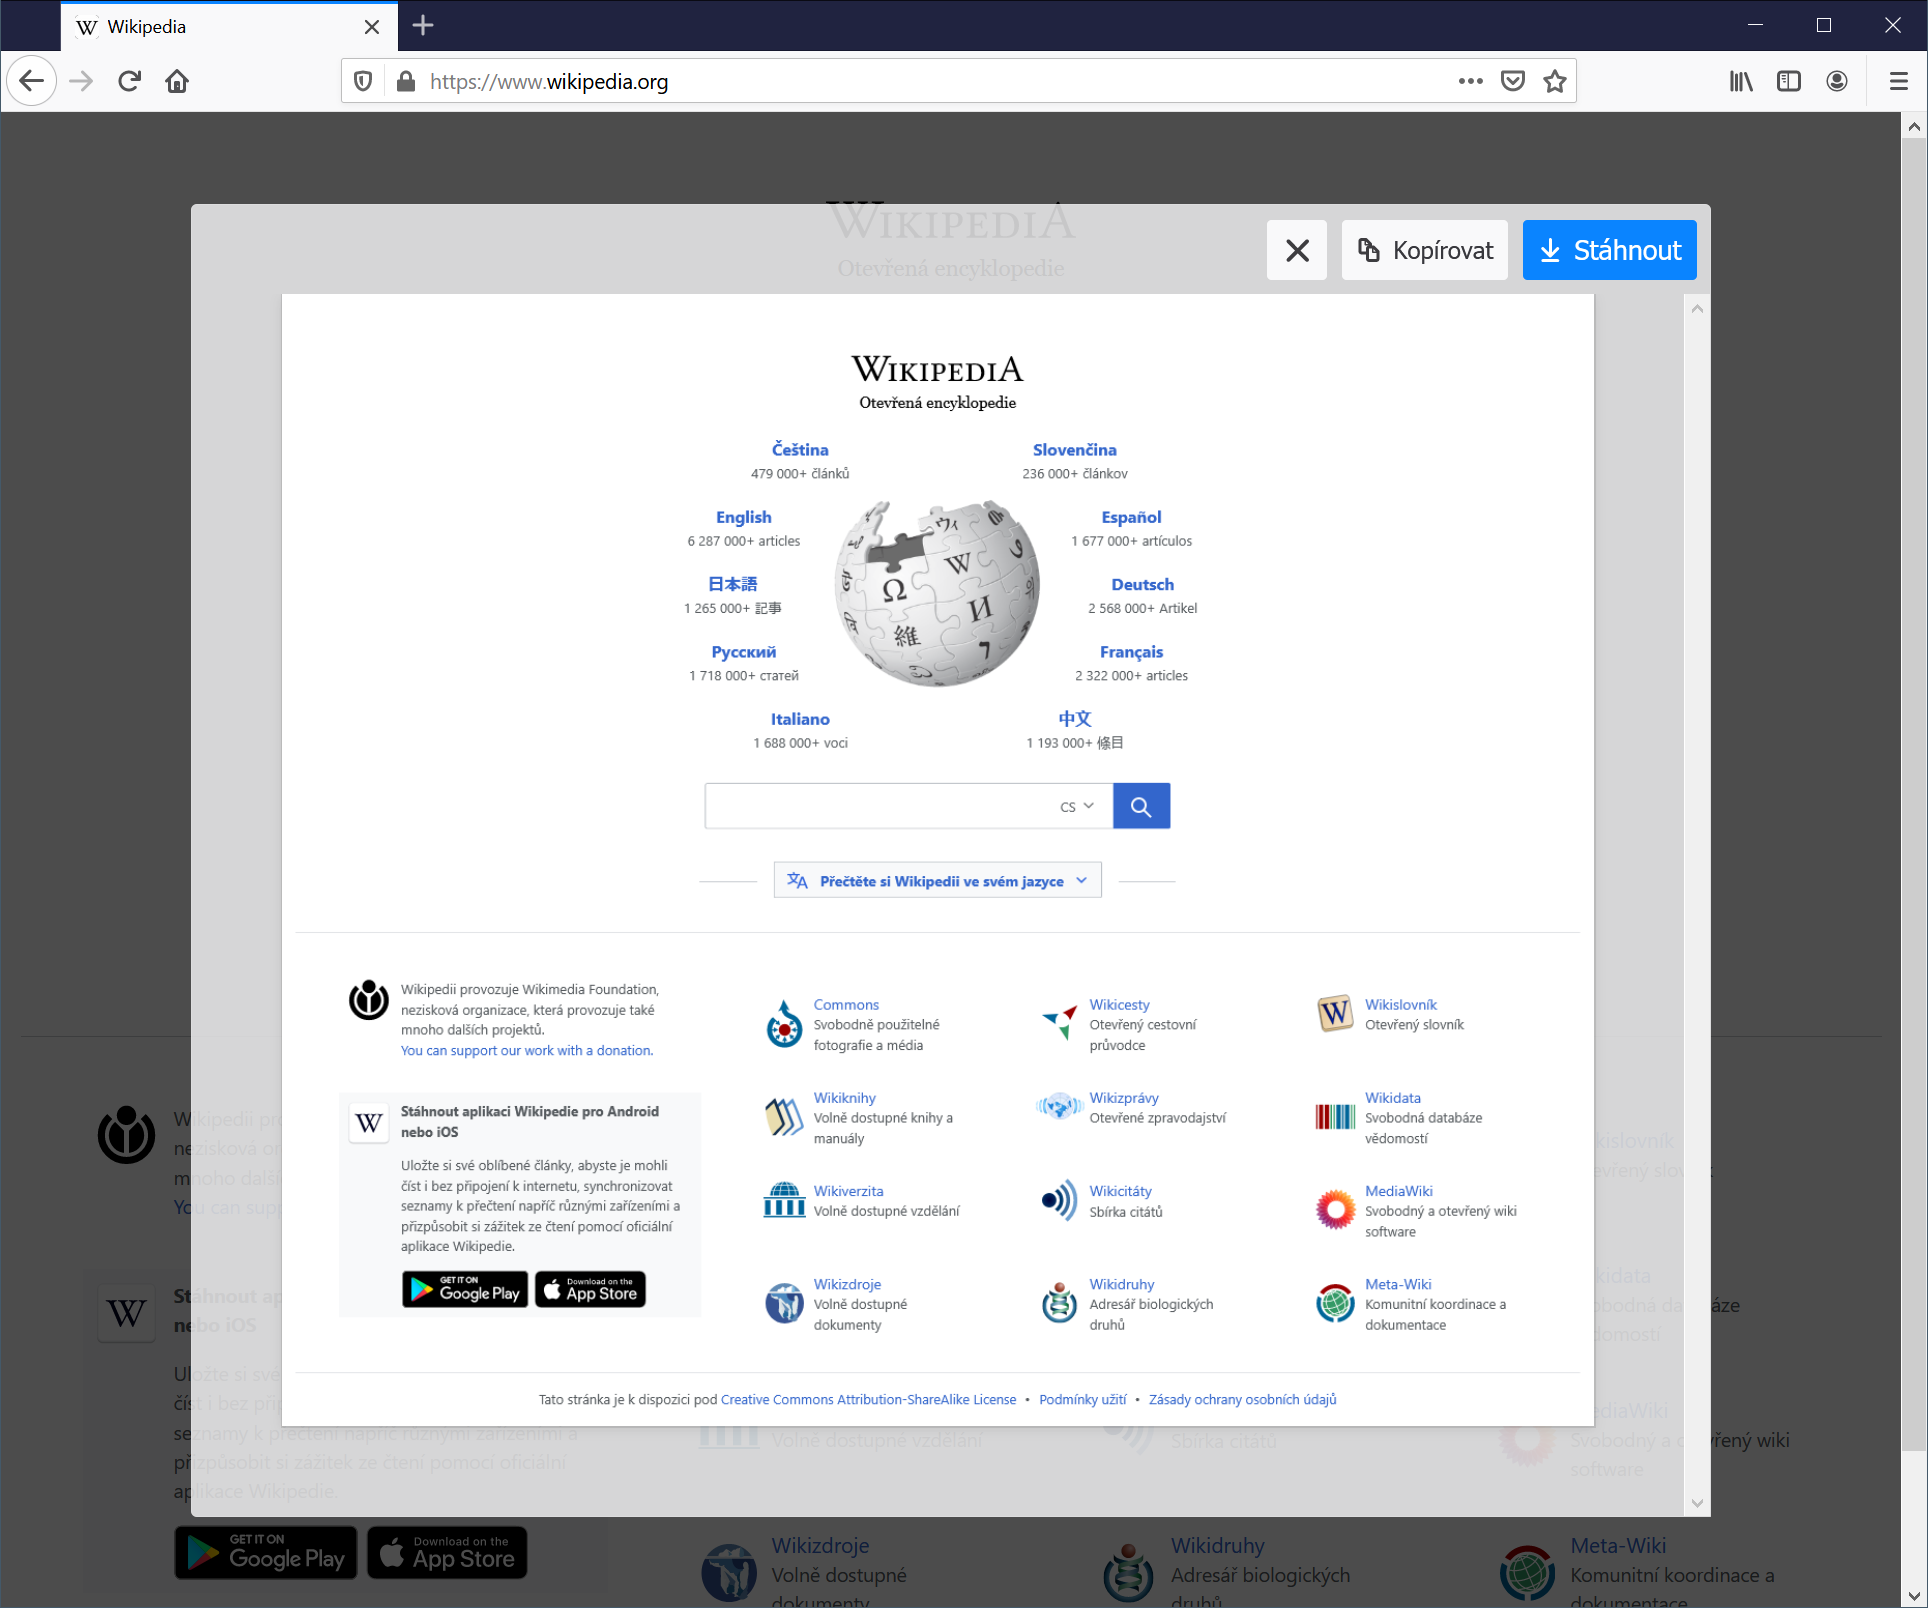Open page actions three-dot menu

coord(1470,81)
